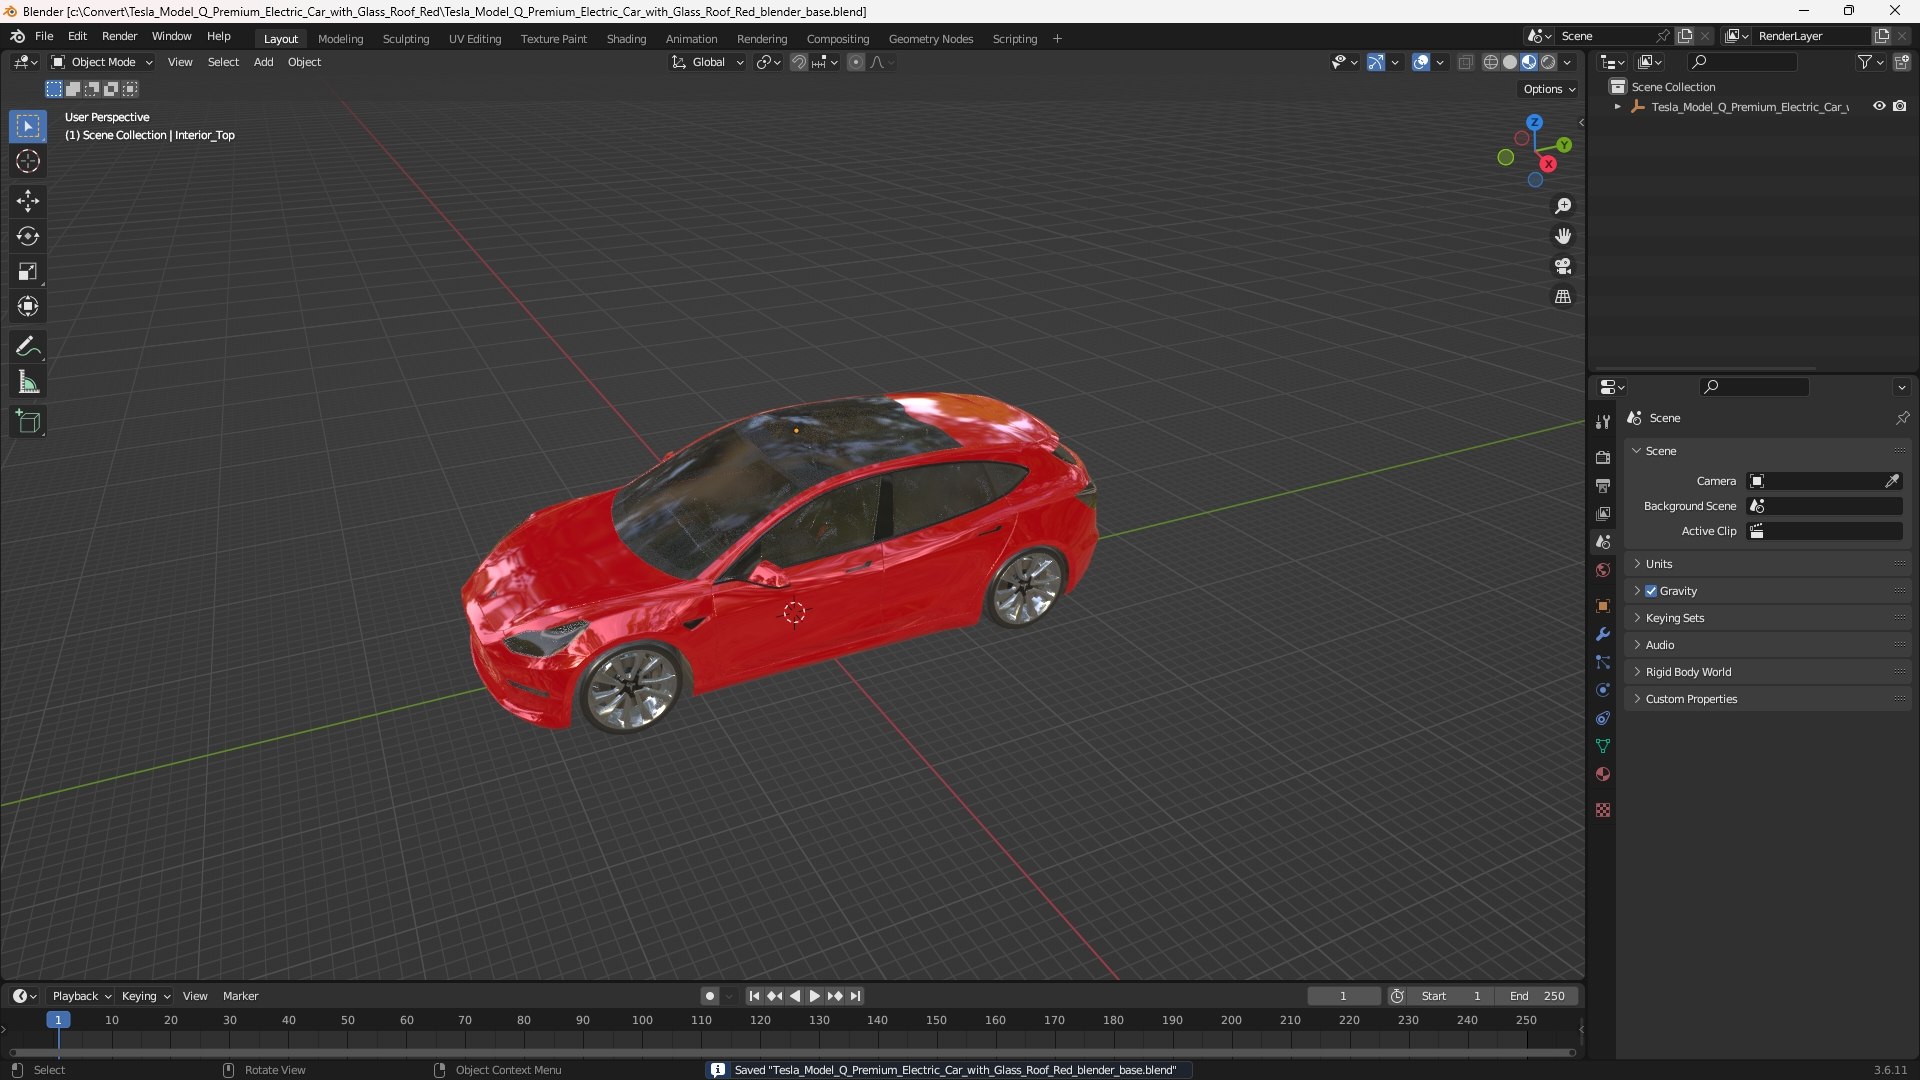Open the Render properties tab
This screenshot has height=1080, width=1920.
coord(1603,457)
